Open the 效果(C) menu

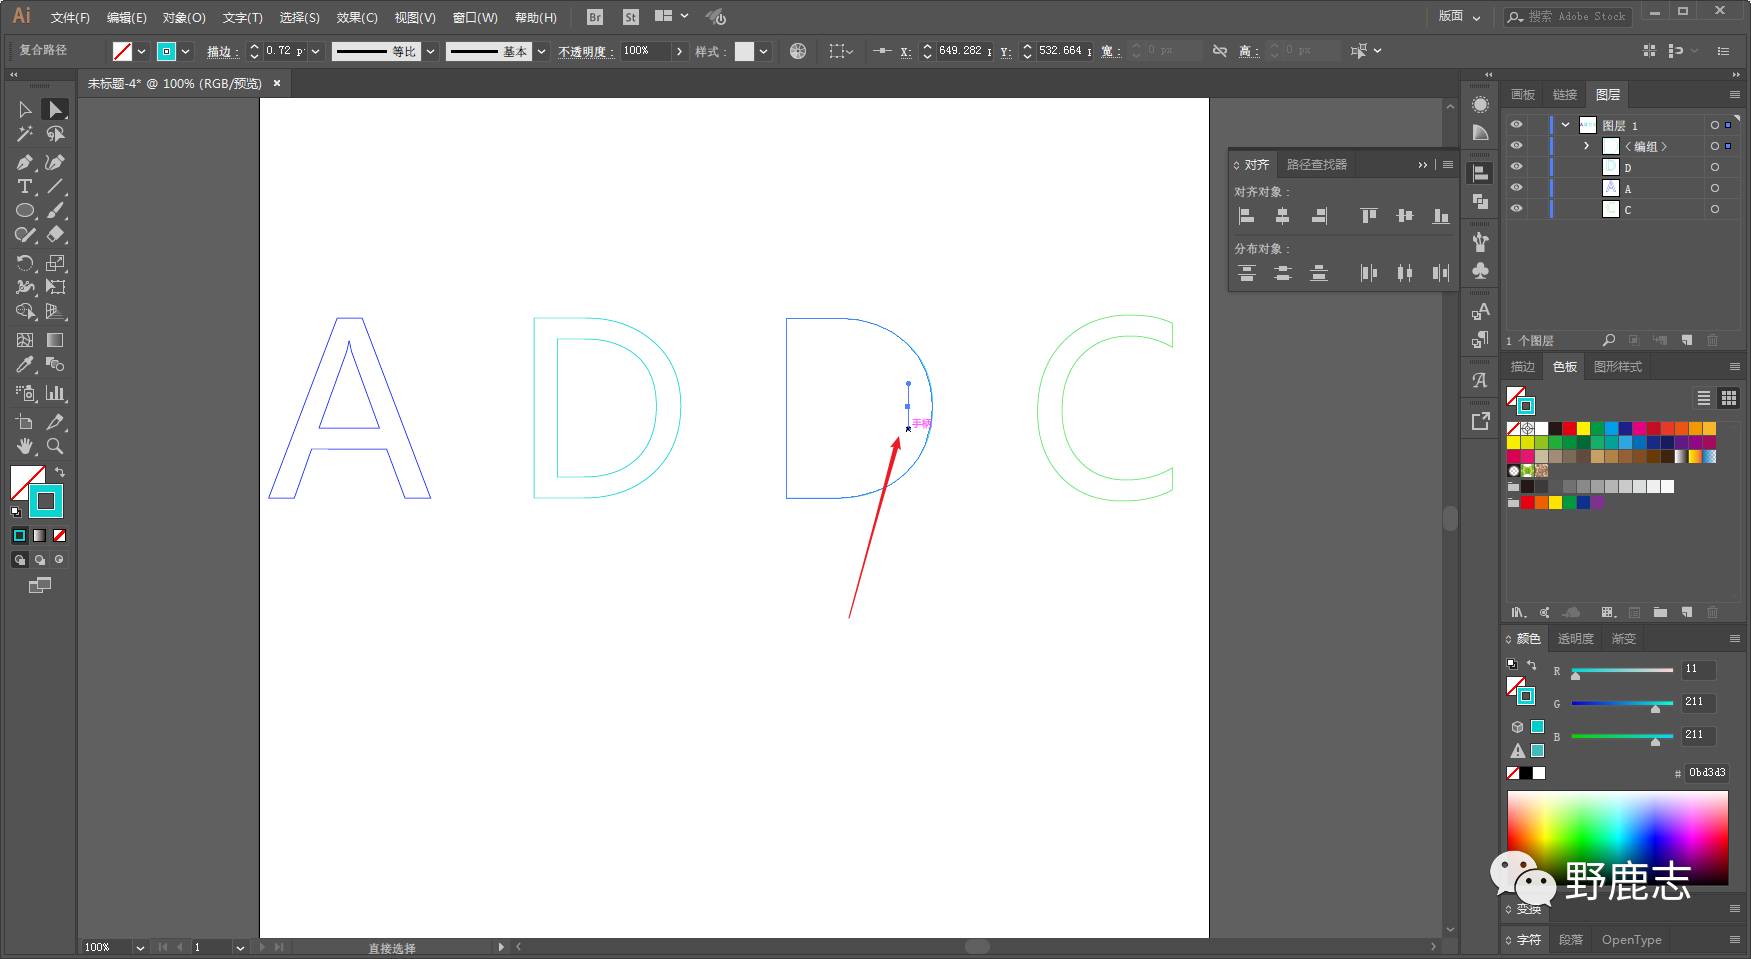tap(357, 17)
